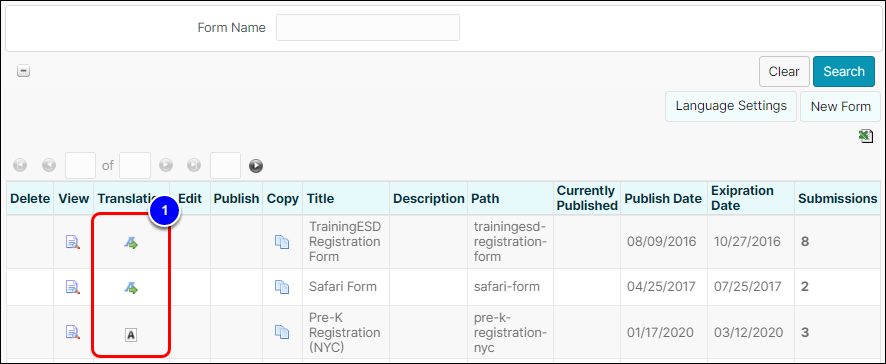
Task: Copy the Pre-K Registration (NYC) form
Action: tap(282, 332)
